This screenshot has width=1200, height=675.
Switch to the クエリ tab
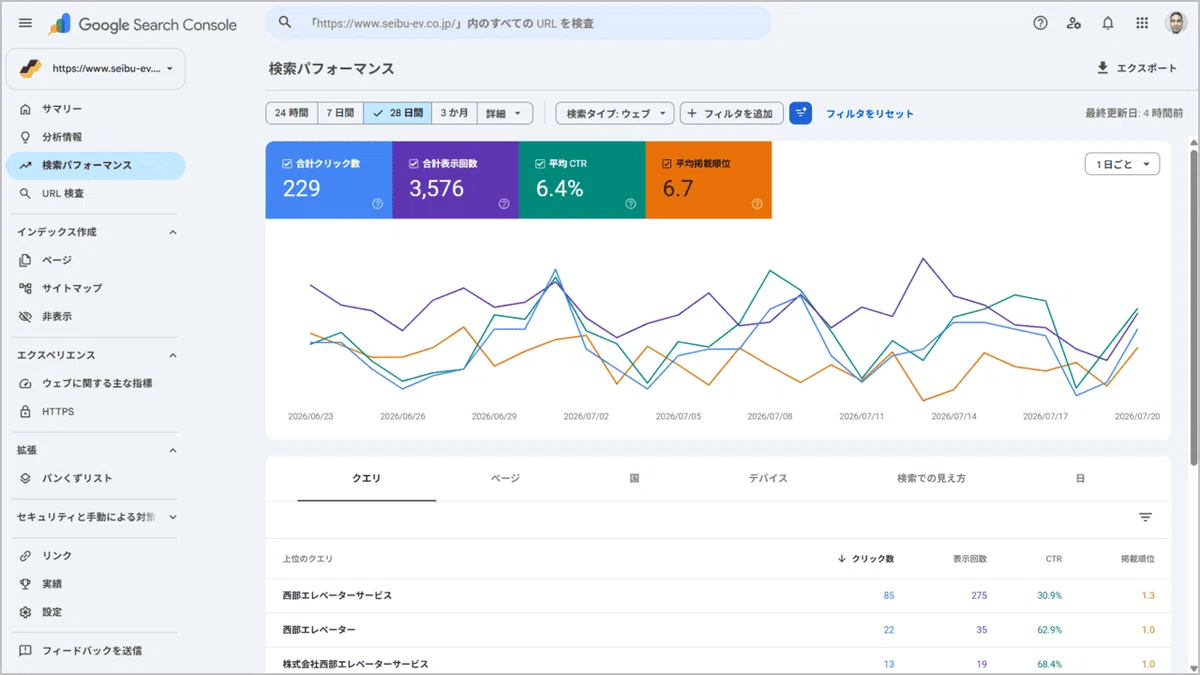pos(367,479)
